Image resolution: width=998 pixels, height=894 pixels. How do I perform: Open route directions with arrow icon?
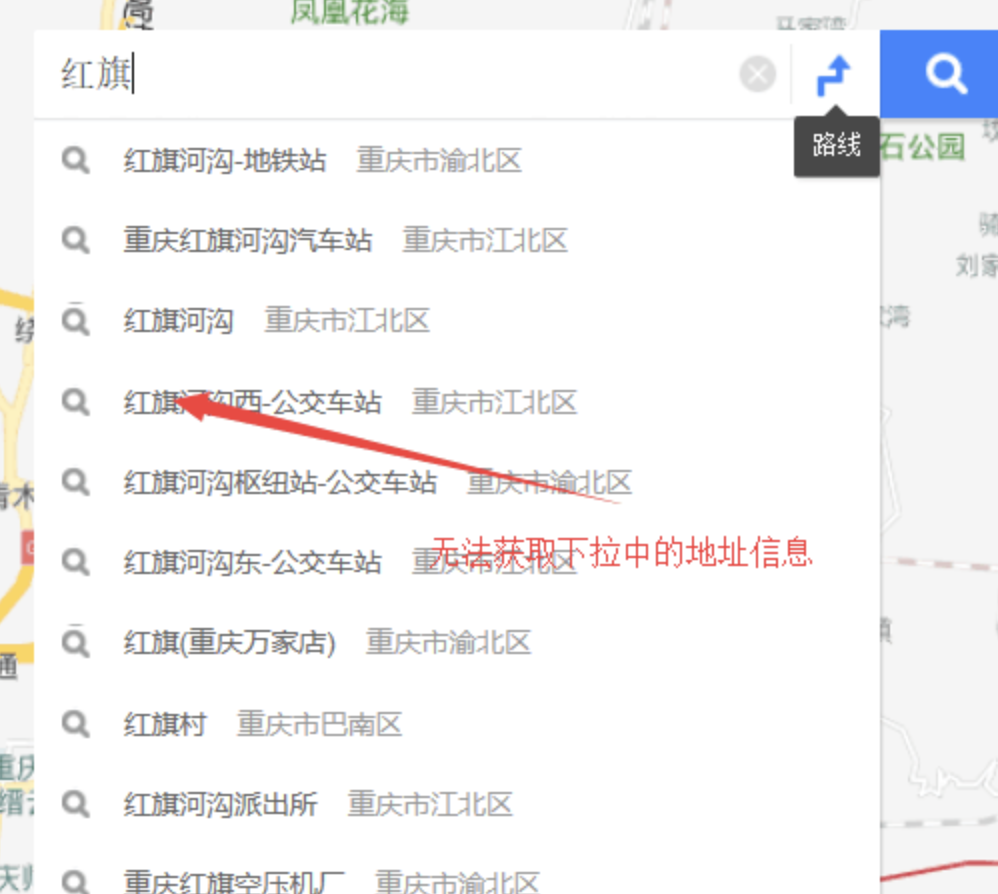[834, 75]
